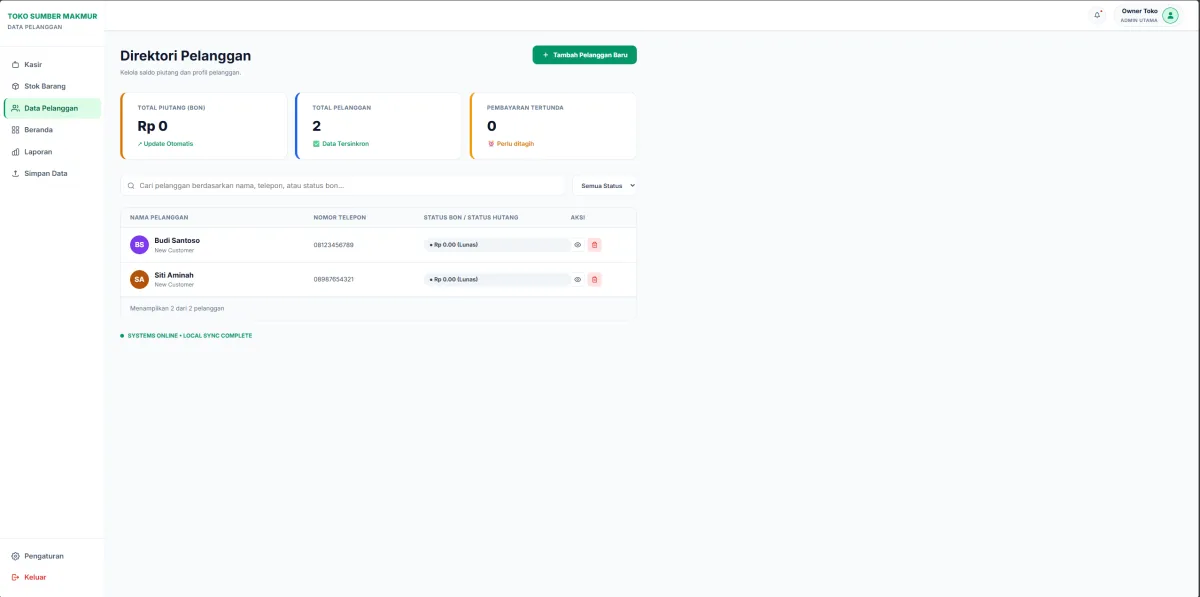Image resolution: width=1200 pixels, height=597 pixels.
Task: Navigate to Beranda
Action: [52, 130]
